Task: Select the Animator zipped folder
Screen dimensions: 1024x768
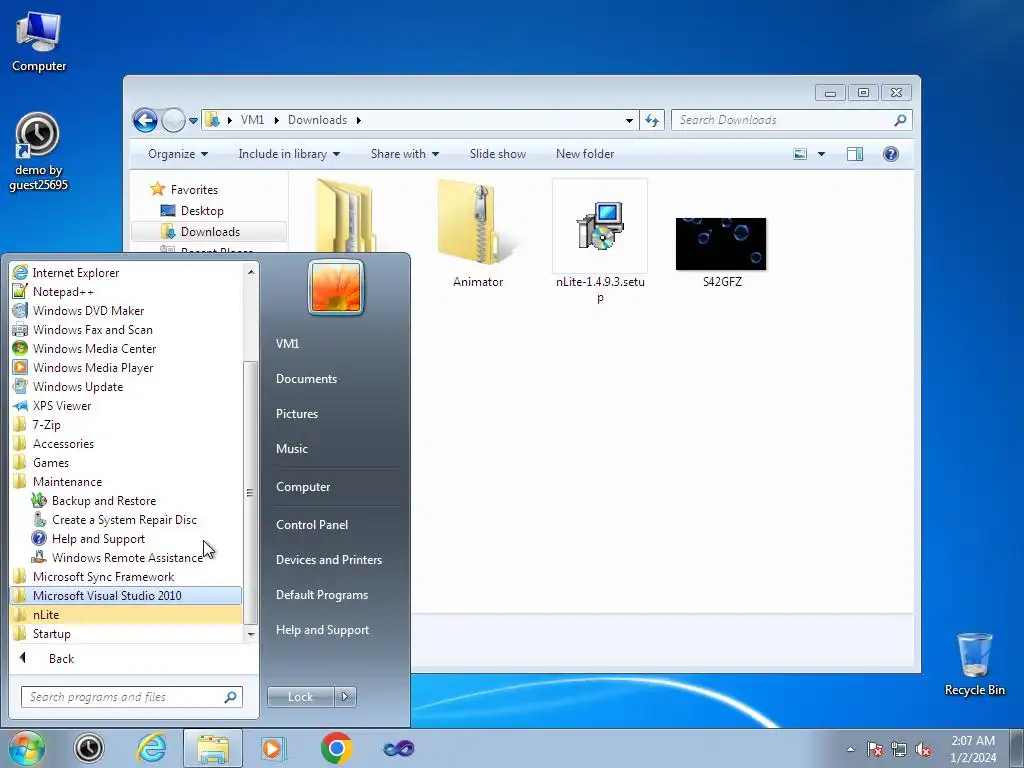Action: click(x=478, y=234)
